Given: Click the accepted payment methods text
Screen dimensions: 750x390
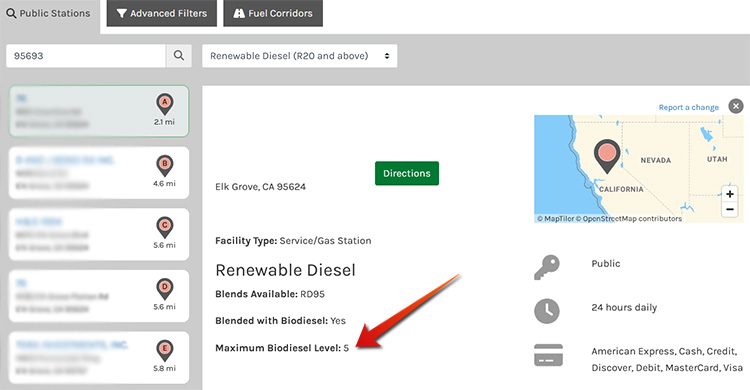Looking at the screenshot, I should [667, 359].
